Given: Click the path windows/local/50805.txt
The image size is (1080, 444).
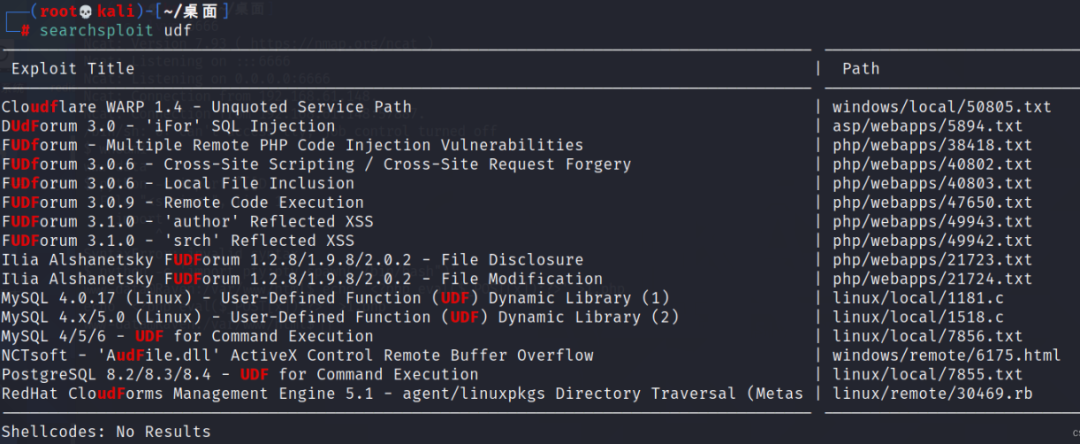Looking at the screenshot, I should (x=942, y=107).
